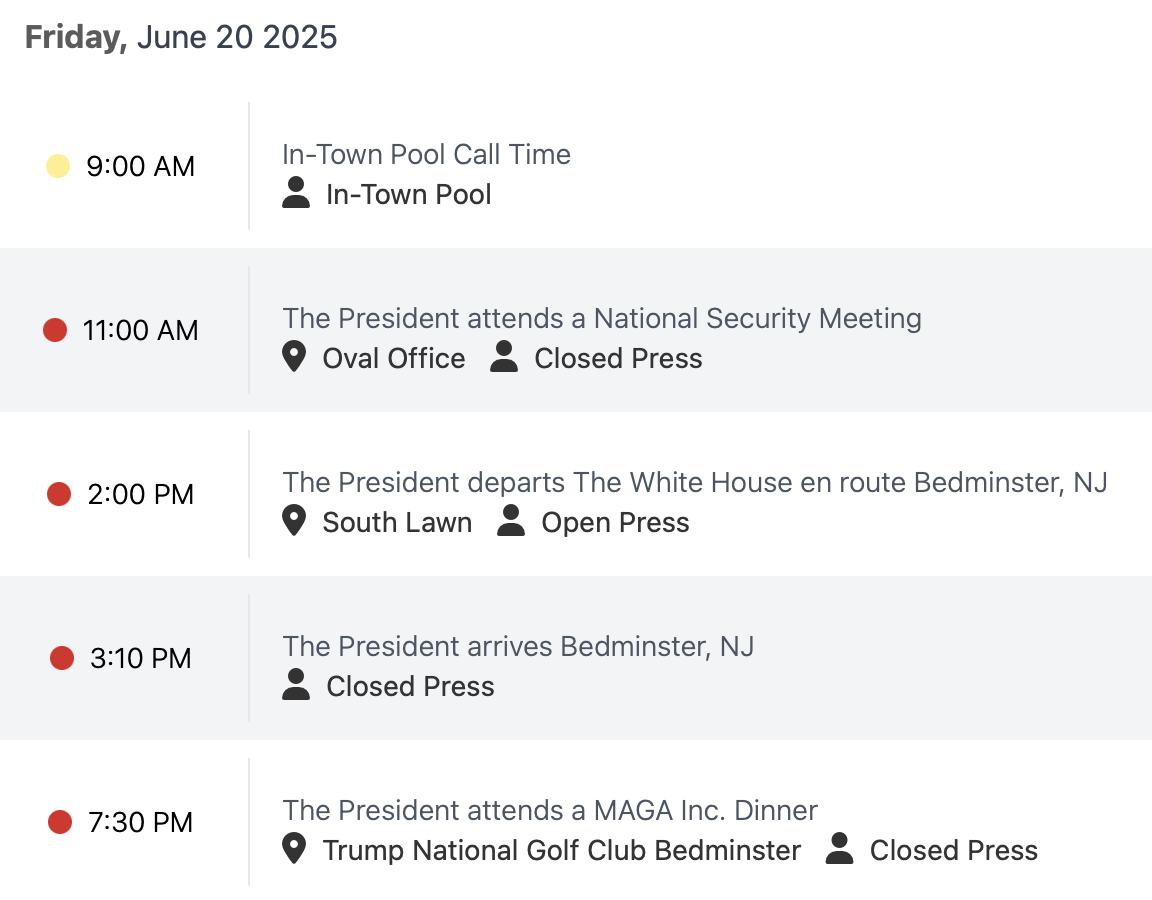Click the red dot beside 11:00 AM
This screenshot has width=1152, height=900.
(55, 330)
